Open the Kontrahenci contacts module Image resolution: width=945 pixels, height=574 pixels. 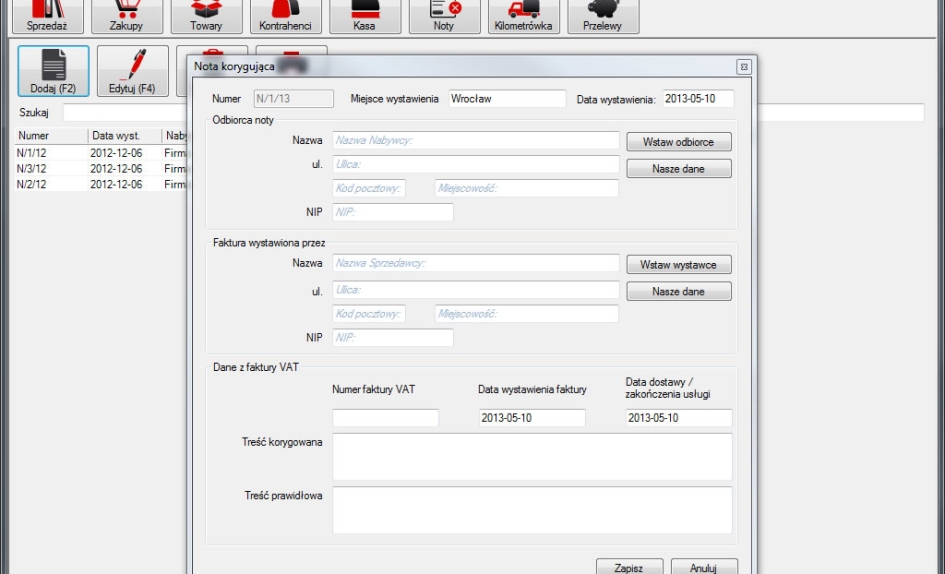[x=285, y=15]
